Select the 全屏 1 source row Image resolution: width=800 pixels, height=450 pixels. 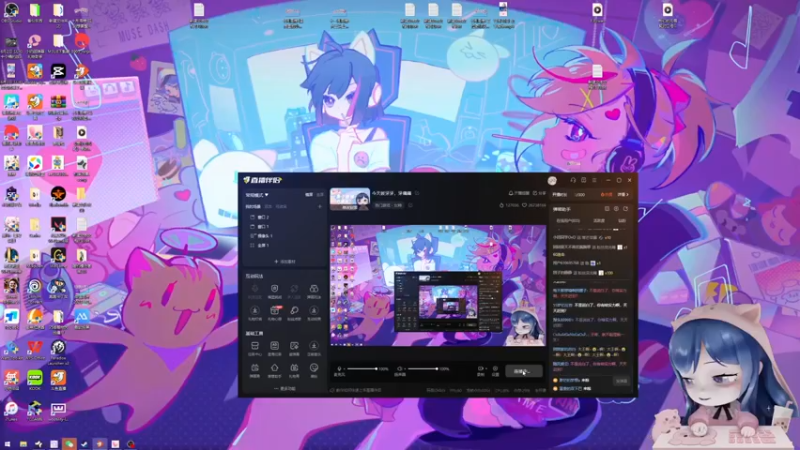pyautogui.click(x=284, y=245)
